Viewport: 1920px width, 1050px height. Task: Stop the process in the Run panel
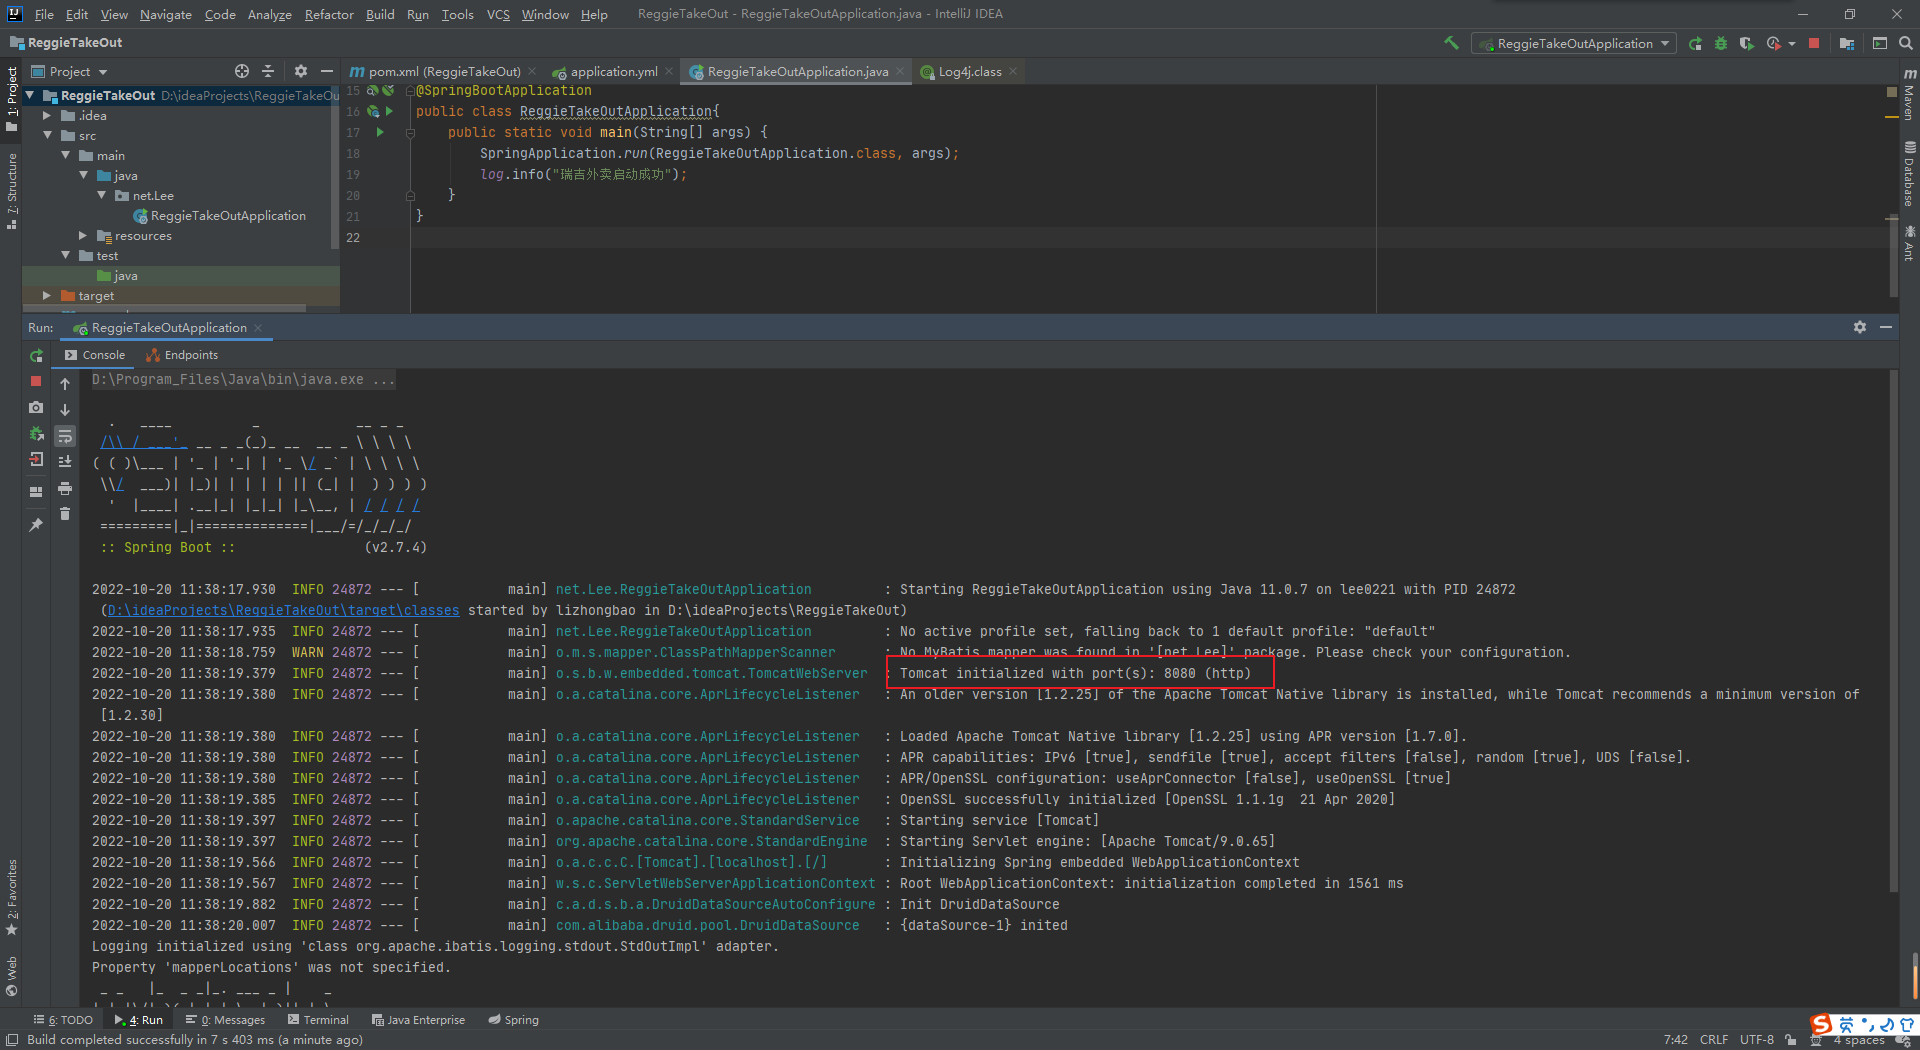point(36,381)
